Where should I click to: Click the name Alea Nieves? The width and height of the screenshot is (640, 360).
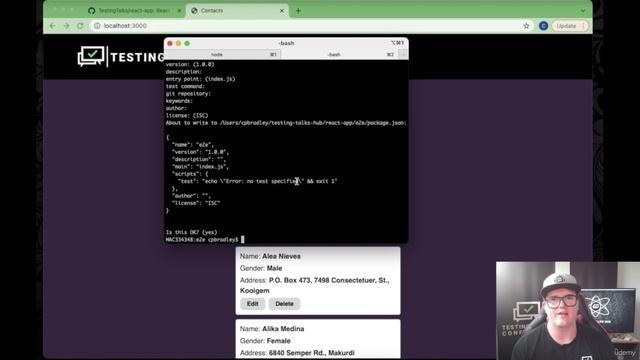point(281,256)
